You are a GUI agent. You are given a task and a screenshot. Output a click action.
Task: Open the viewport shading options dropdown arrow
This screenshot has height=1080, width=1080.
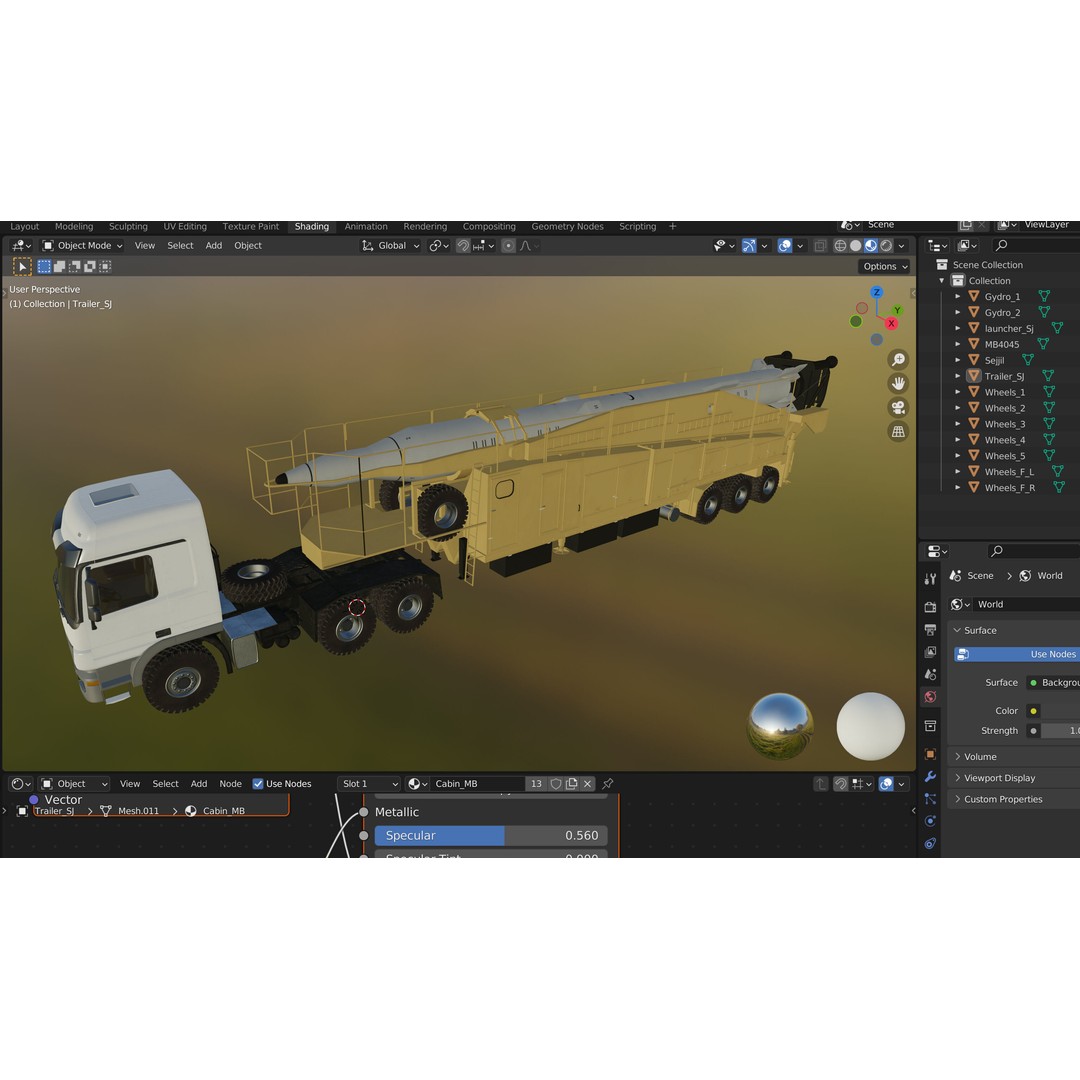[902, 246]
